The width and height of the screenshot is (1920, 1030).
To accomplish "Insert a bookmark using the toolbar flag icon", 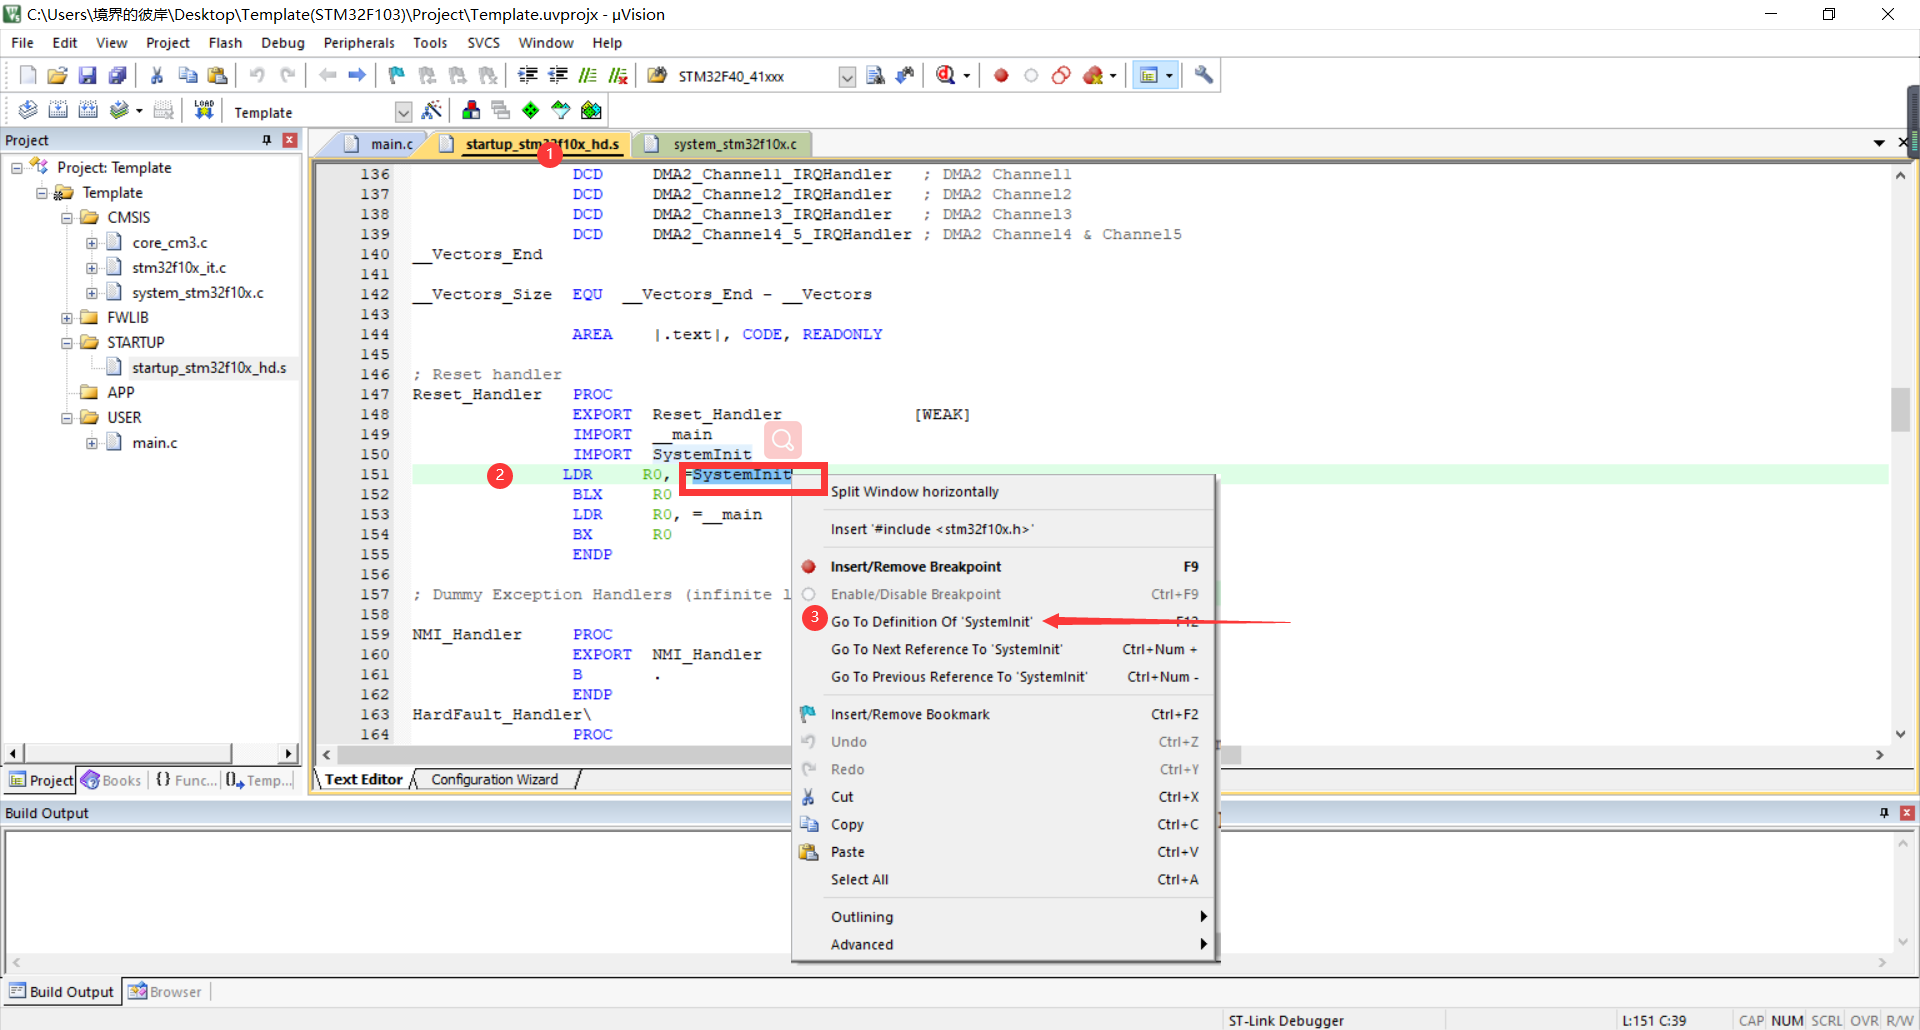I will coord(397,75).
